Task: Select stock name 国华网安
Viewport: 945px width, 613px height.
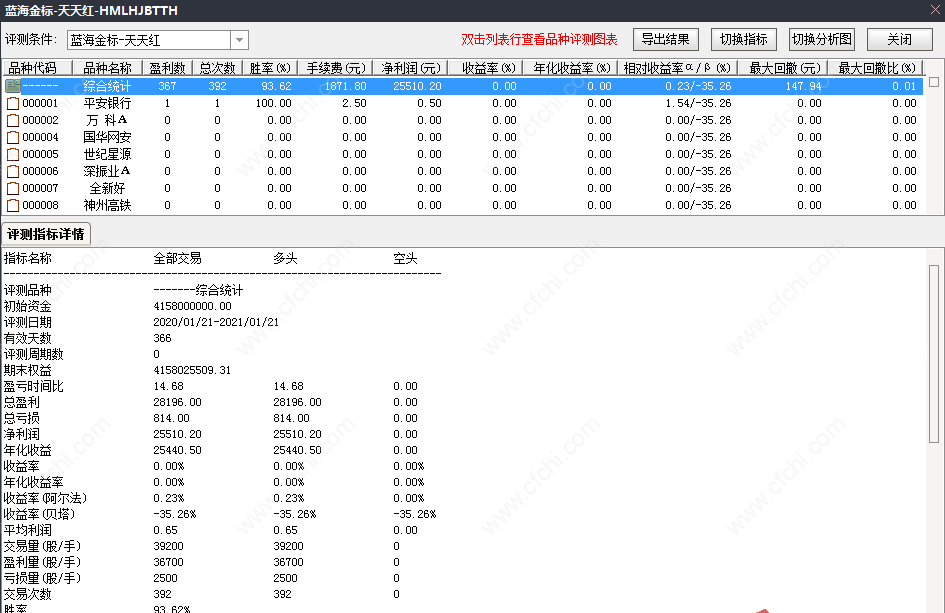Action: click(x=107, y=137)
